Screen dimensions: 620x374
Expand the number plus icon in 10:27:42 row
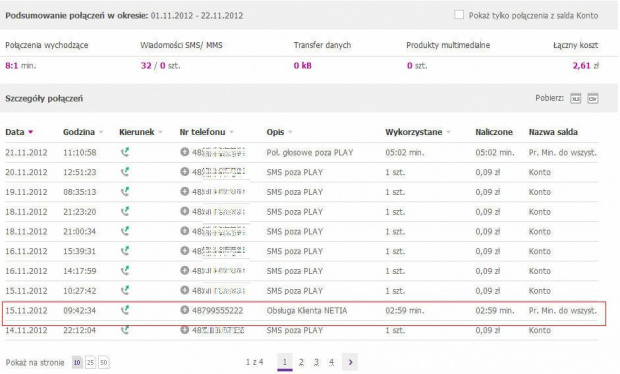[184, 290]
